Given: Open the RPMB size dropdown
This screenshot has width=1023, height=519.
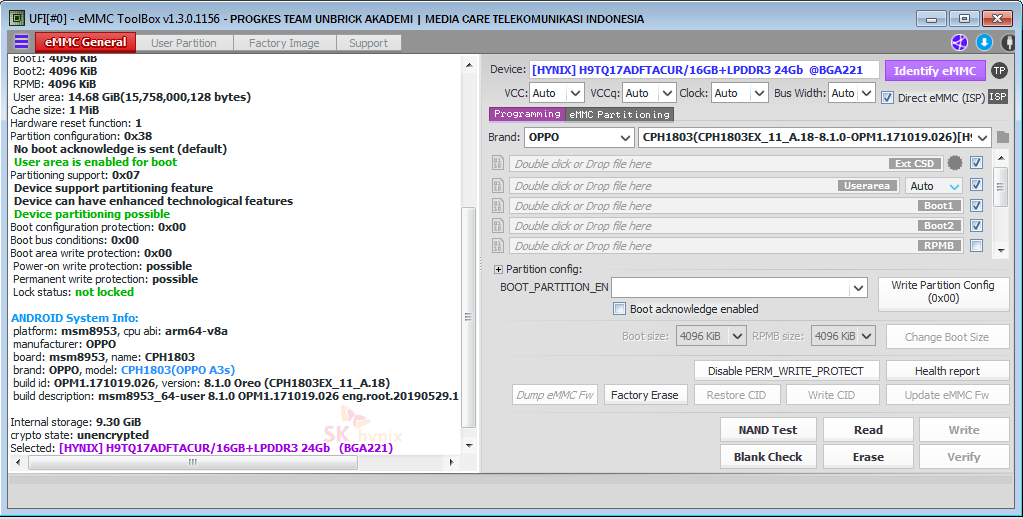Looking at the screenshot, I should (x=843, y=336).
